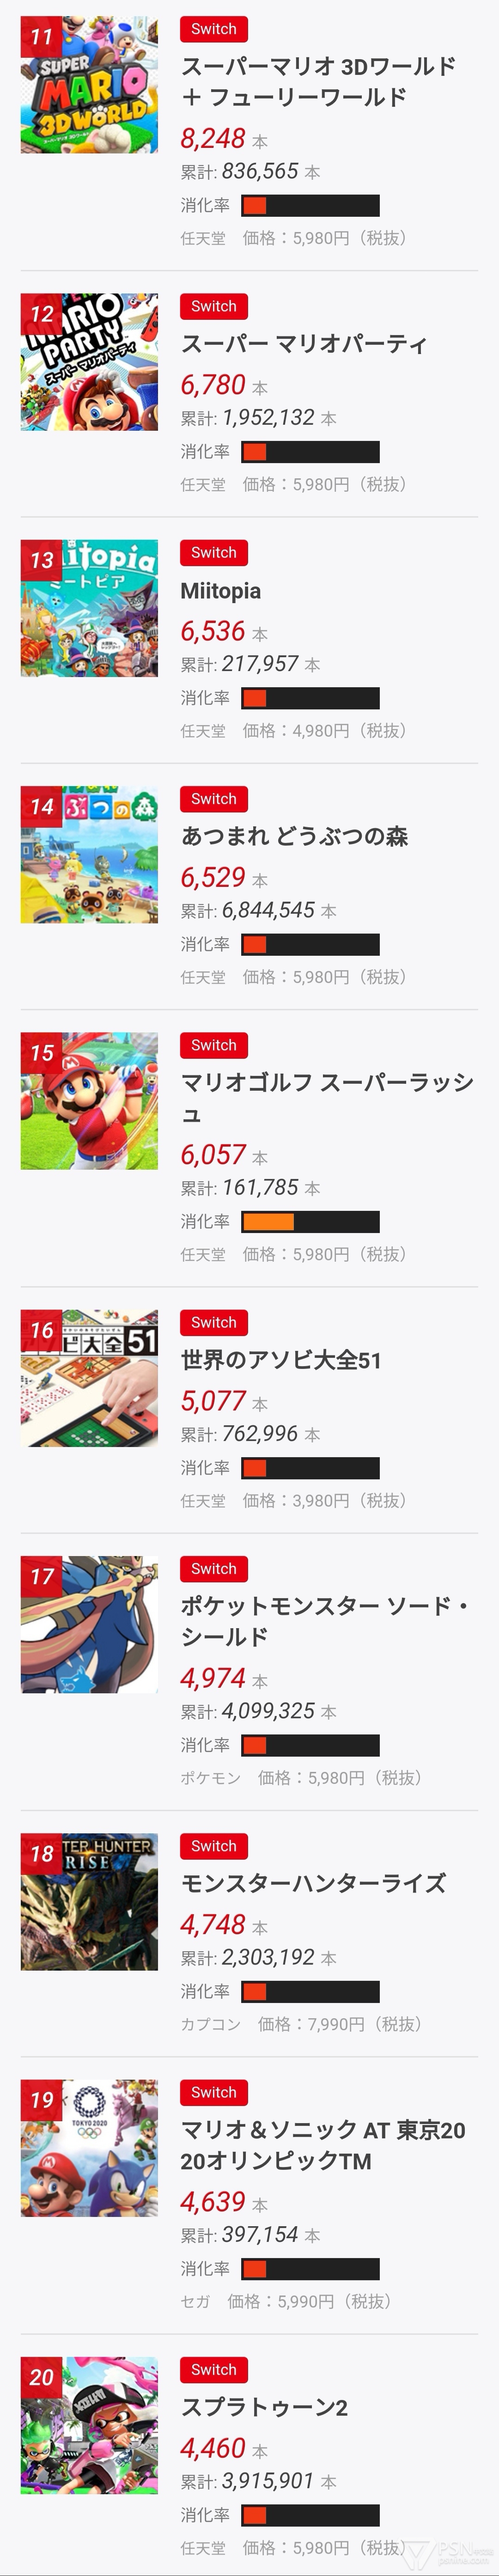Click the Switch tag above マリオ&ソニック
This screenshot has height=2576, width=499.
pyautogui.click(x=214, y=2092)
